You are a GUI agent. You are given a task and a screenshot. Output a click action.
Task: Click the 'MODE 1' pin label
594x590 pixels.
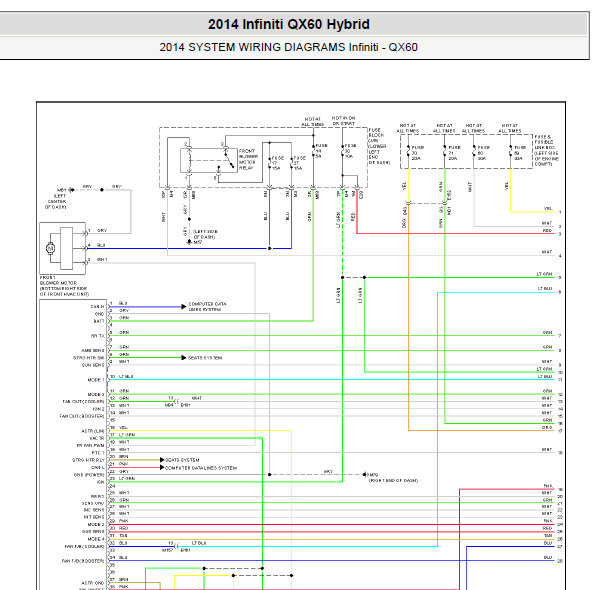click(95, 380)
